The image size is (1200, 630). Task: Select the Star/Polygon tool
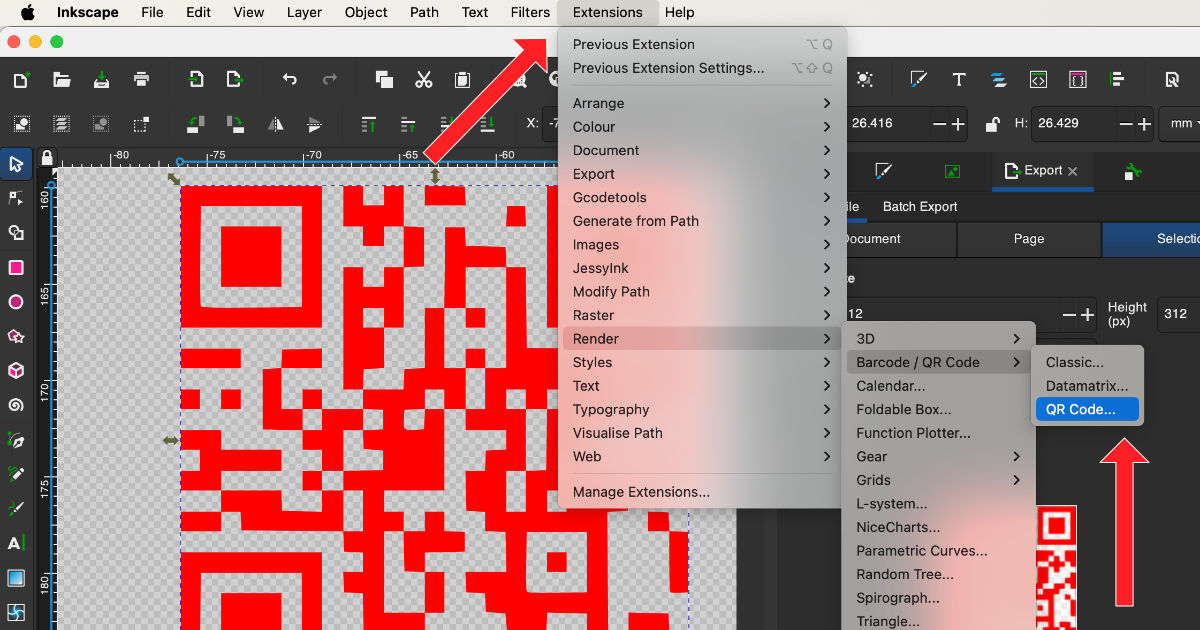tap(16, 336)
